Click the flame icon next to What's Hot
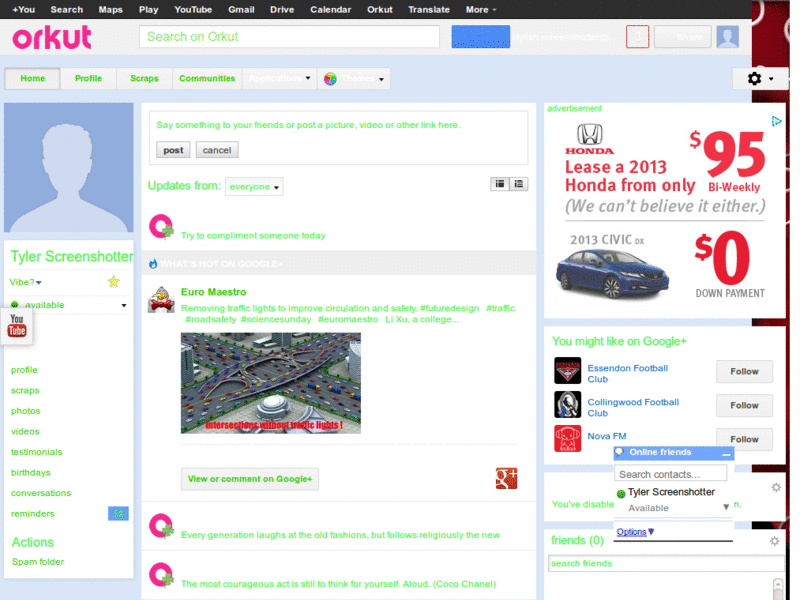Viewport: 800px width, 600px height. click(153, 264)
